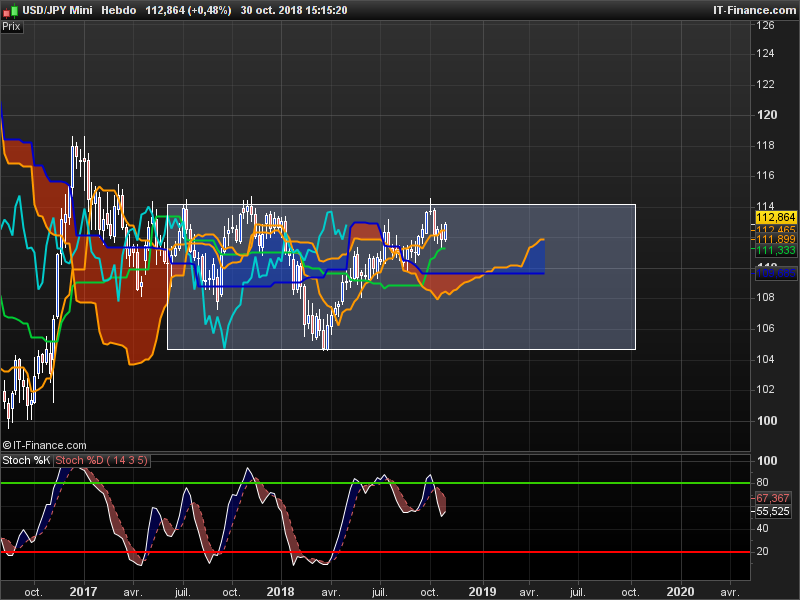The height and width of the screenshot is (600, 800).
Task: Click the © IT-Finance.com copyright text
Action: pos(44,445)
